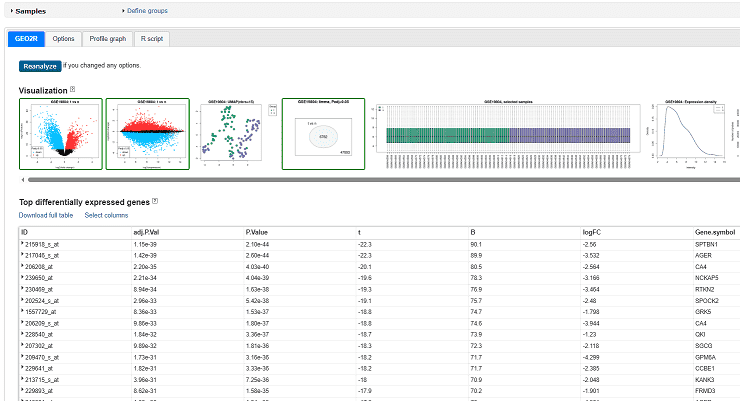Switch to the Profile graph tab

pyautogui.click(x=107, y=38)
